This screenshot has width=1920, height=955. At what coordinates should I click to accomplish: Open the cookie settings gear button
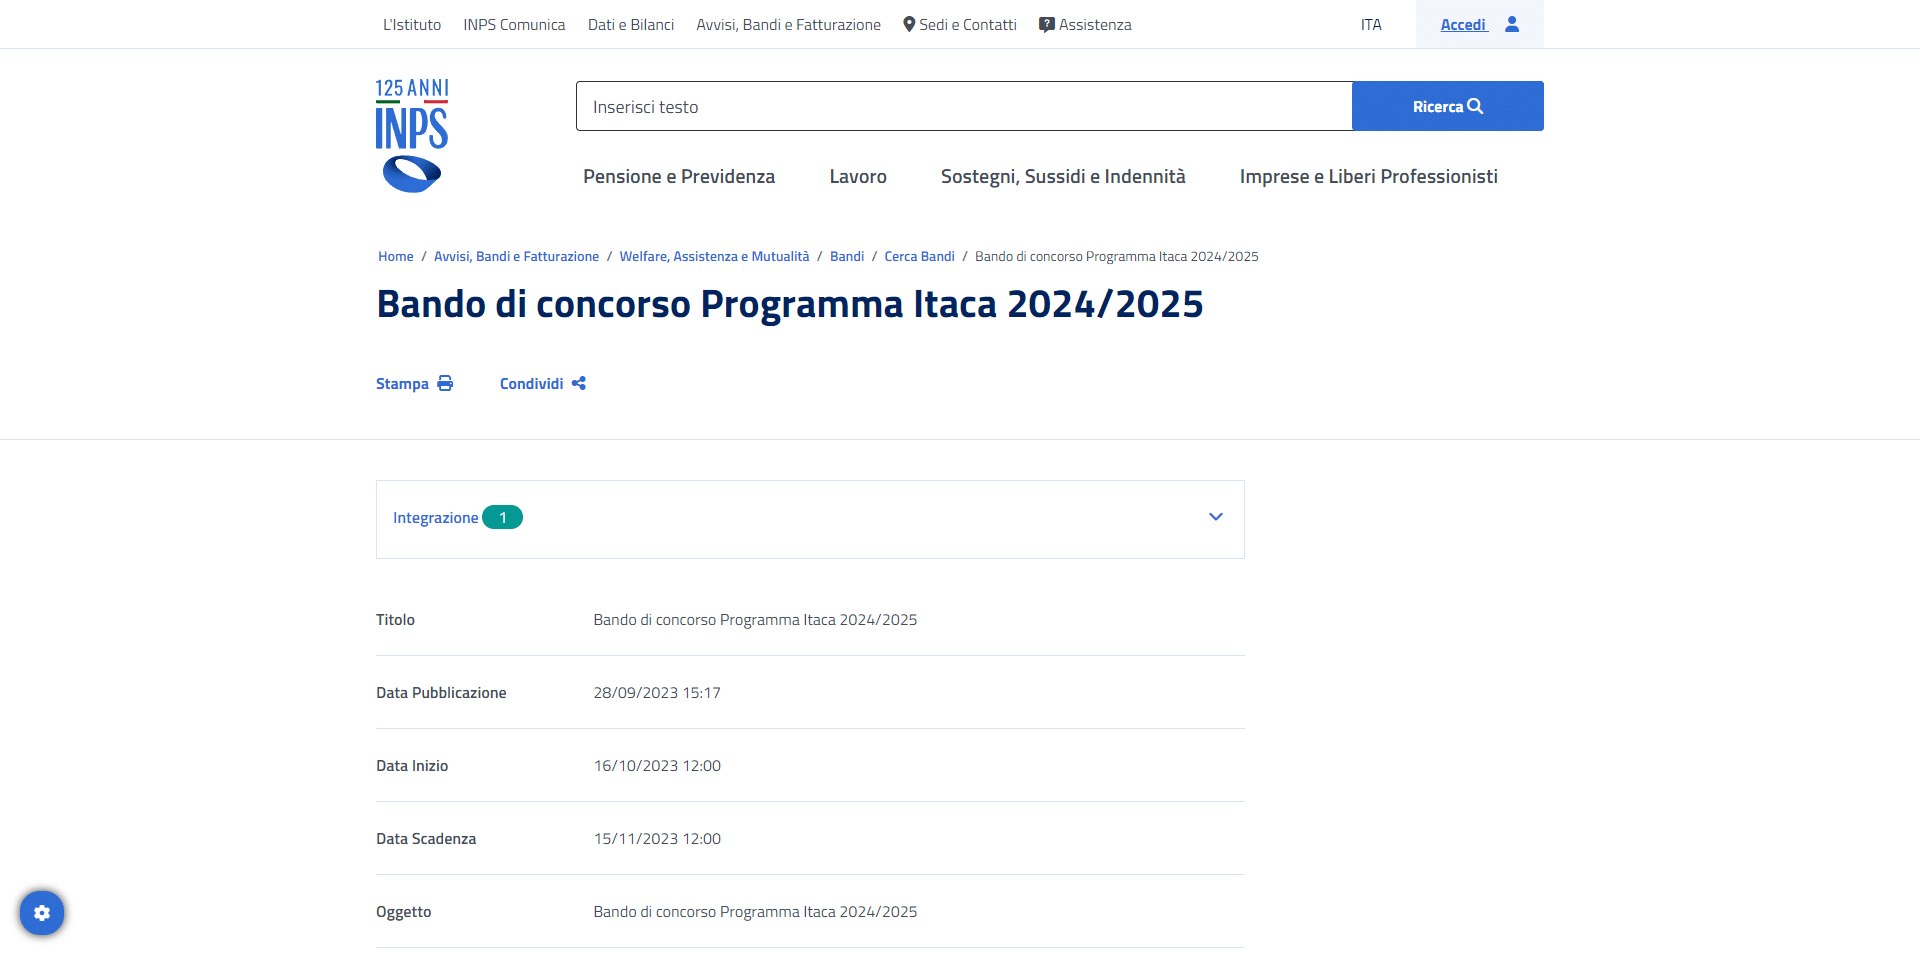pos(42,913)
